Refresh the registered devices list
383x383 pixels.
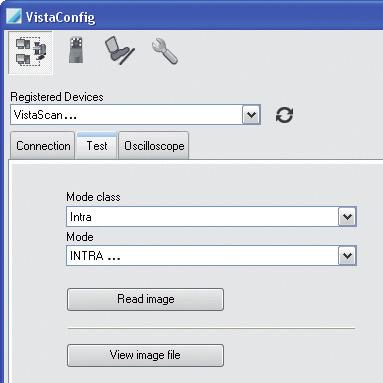[x=284, y=115]
